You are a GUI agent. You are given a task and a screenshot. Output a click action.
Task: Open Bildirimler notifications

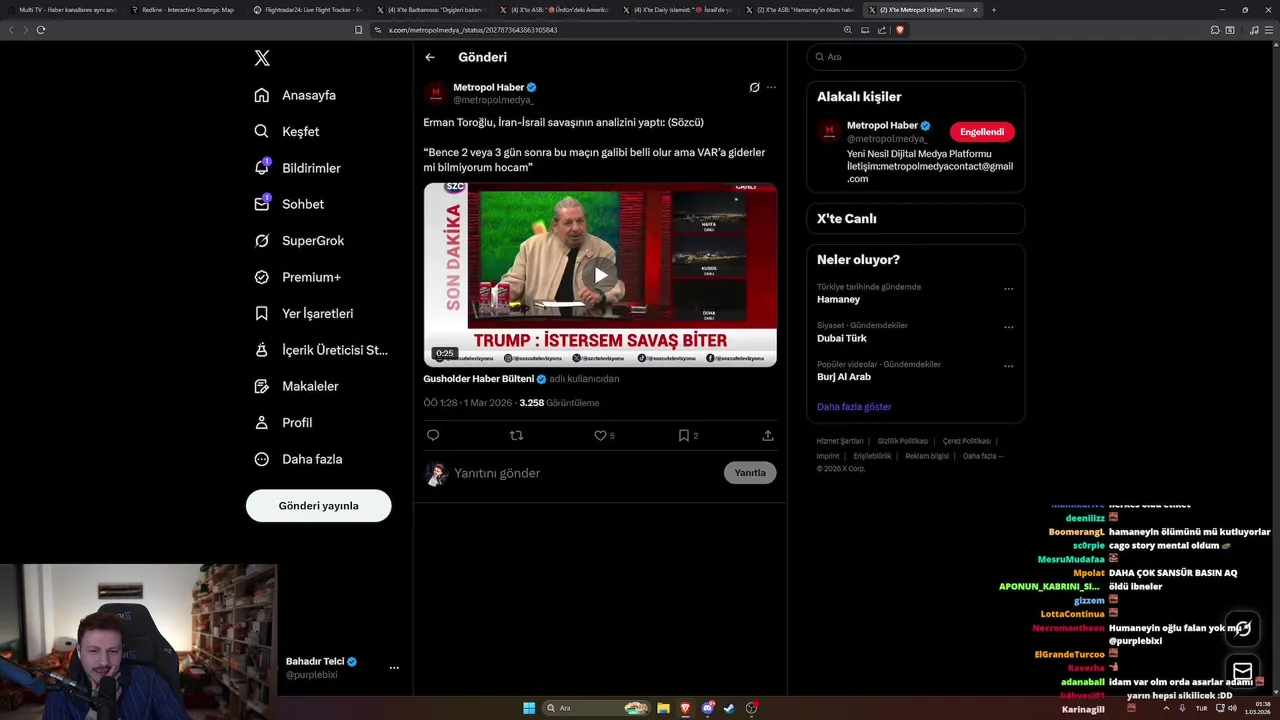[x=297, y=168]
